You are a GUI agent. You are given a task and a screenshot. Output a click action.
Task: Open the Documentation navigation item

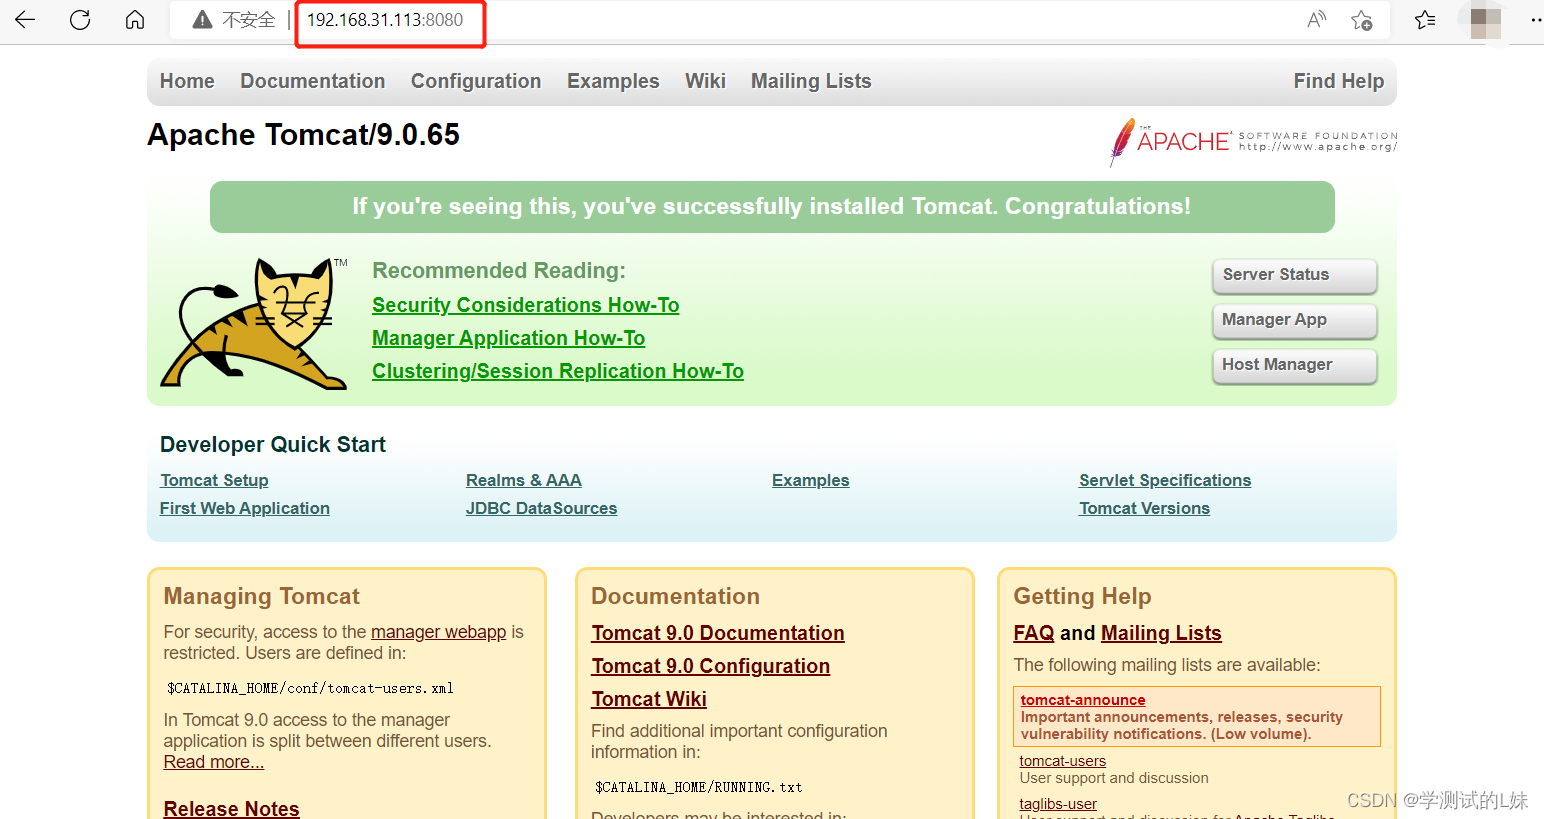[313, 81]
